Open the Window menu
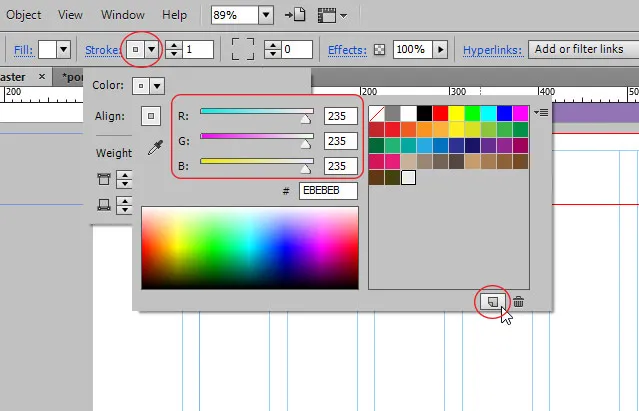639x411 pixels. (123, 15)
